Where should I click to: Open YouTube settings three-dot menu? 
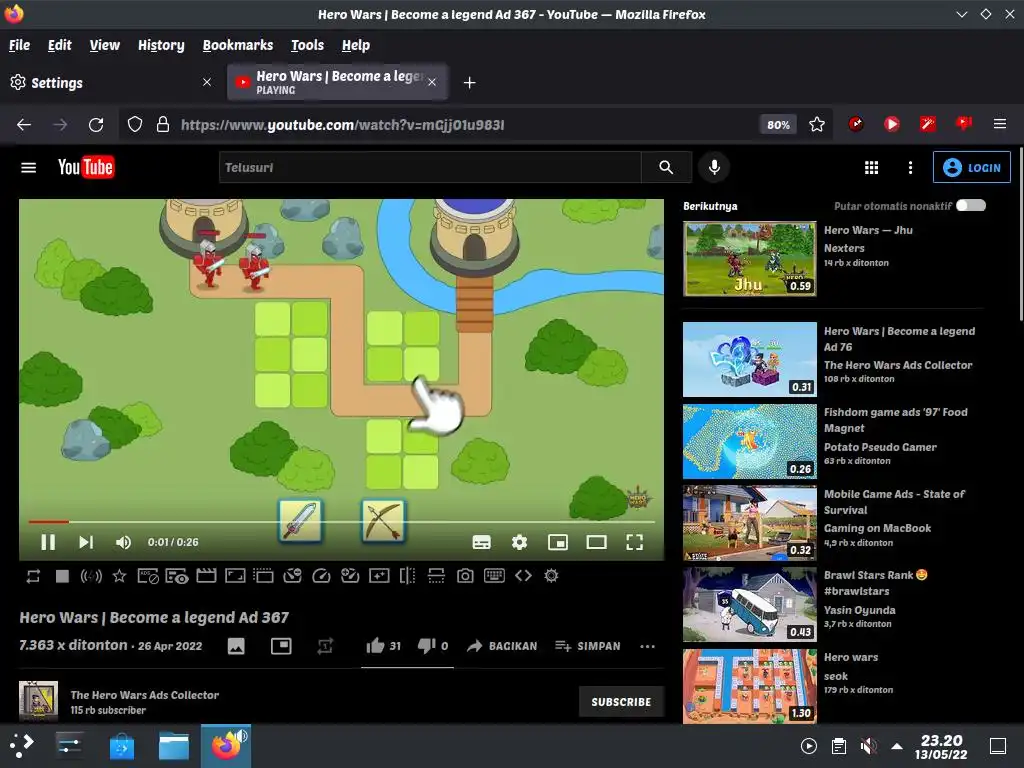tap(910, 168)
